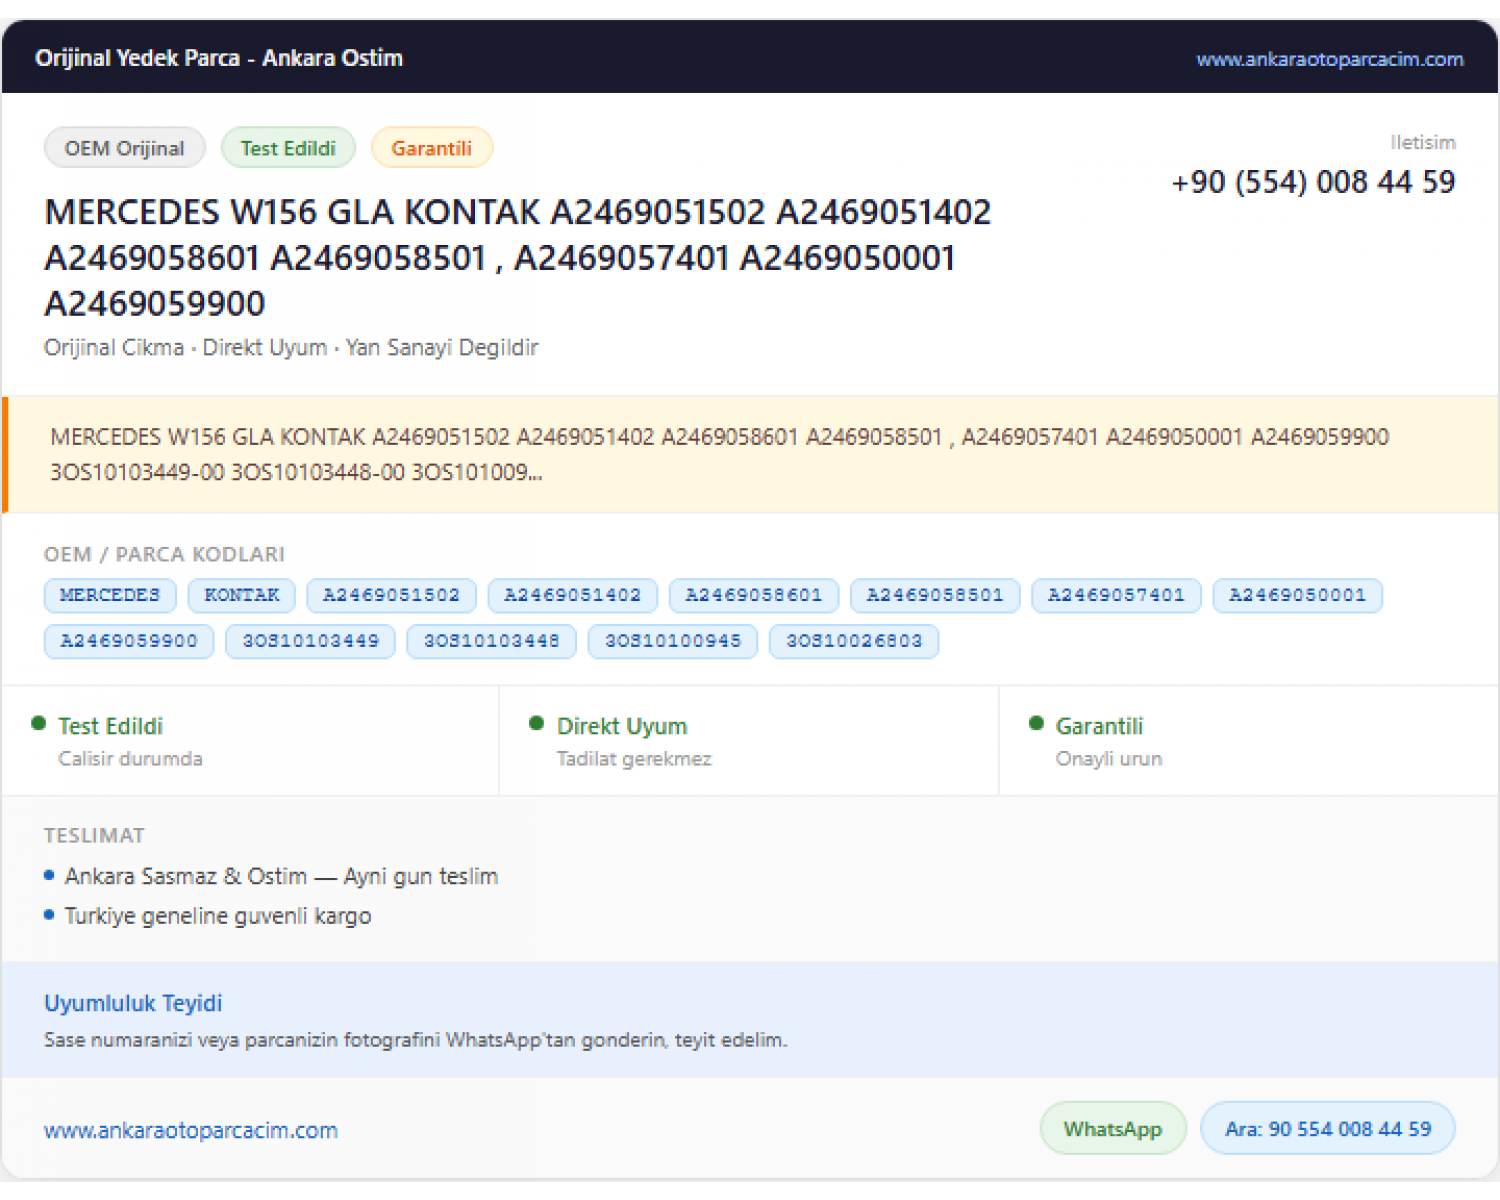The width and height of the screenshot is (1500, 1200).
Task: Select the OEM Orijinal badge
Action: point(125,148)
